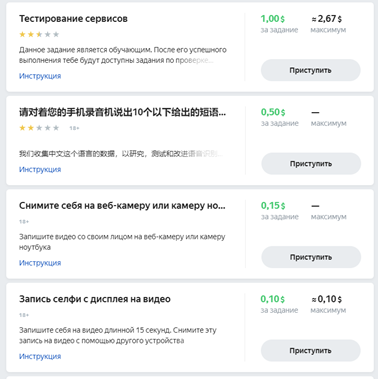Select the Запись селфи с дисплея на видео title
The image size is (378, 379).
[x=95, y=299]
